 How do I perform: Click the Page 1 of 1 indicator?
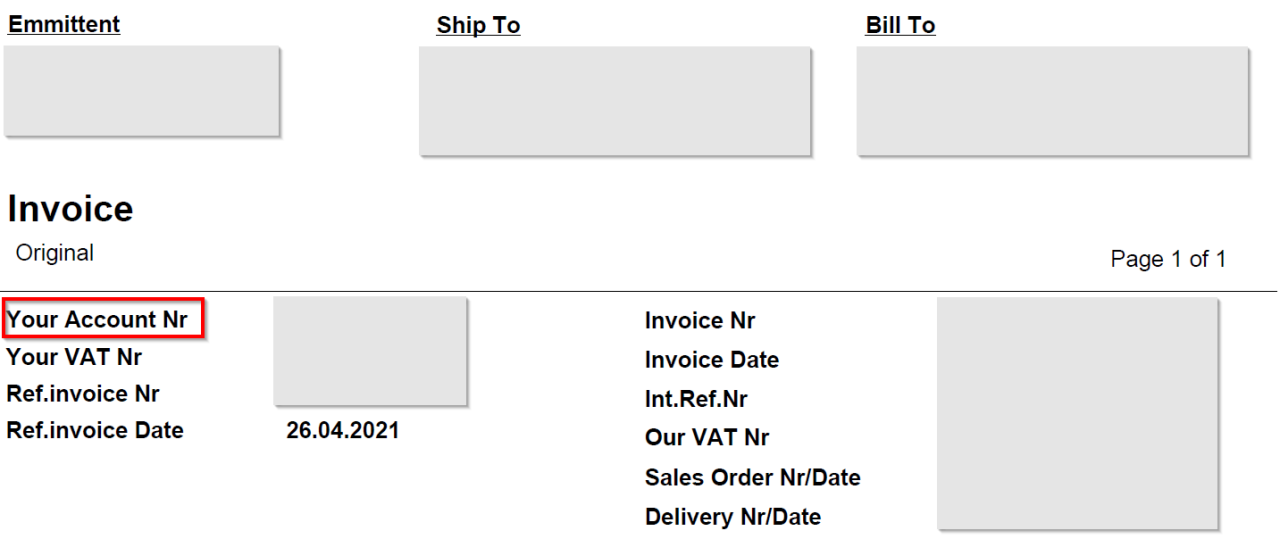(x=1168, y=259)
